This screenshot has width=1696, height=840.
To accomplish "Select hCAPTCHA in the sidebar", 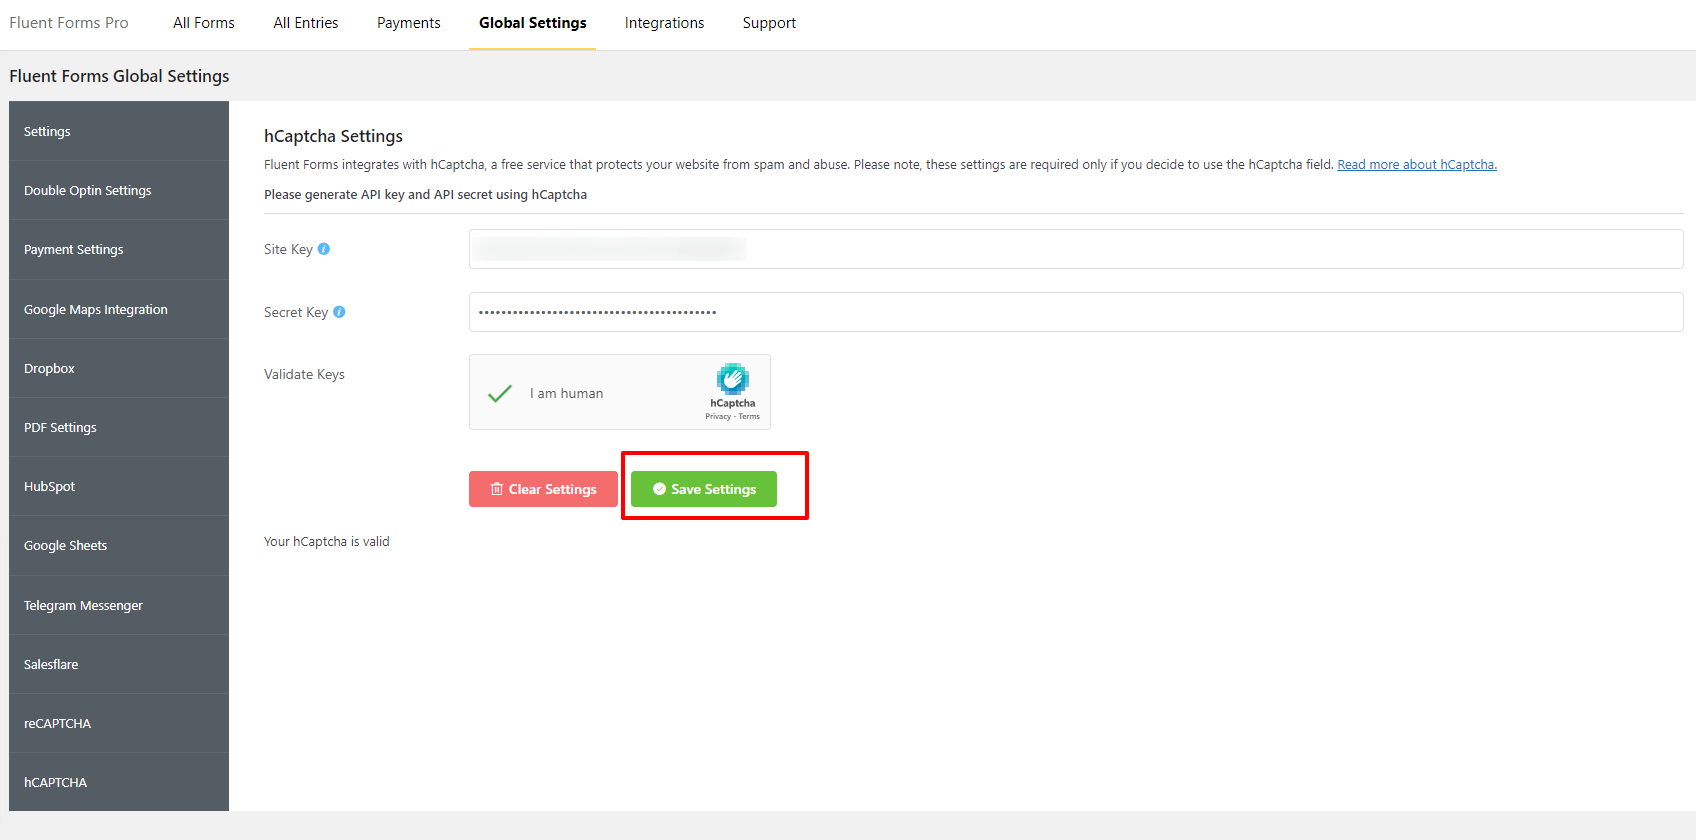I will 119,782.
